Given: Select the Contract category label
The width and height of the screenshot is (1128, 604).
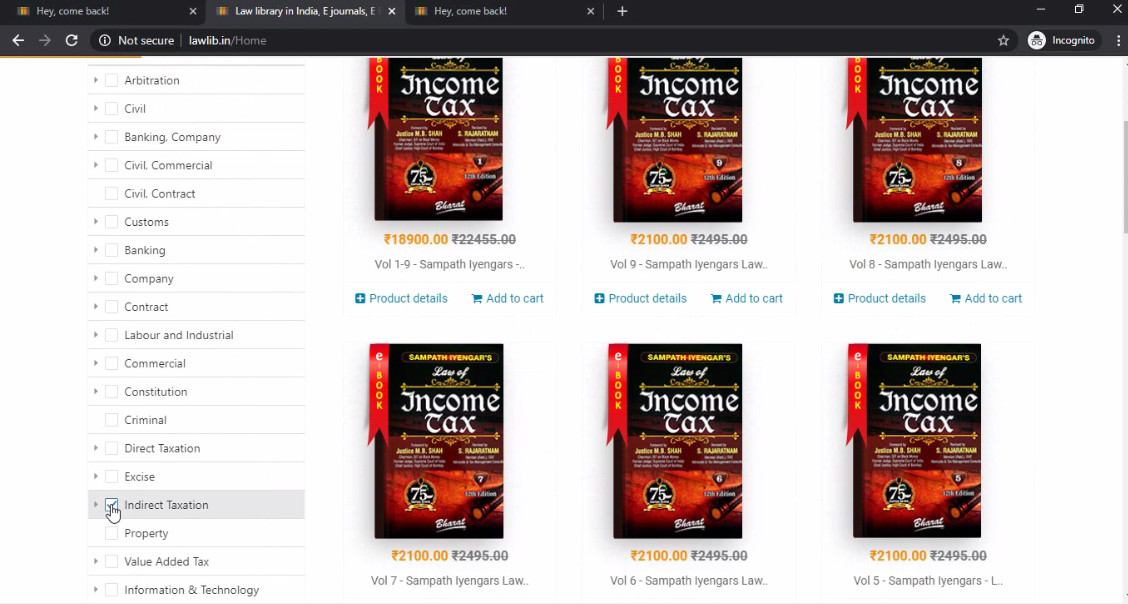Looking at the screenshot, I should (146, 307).
